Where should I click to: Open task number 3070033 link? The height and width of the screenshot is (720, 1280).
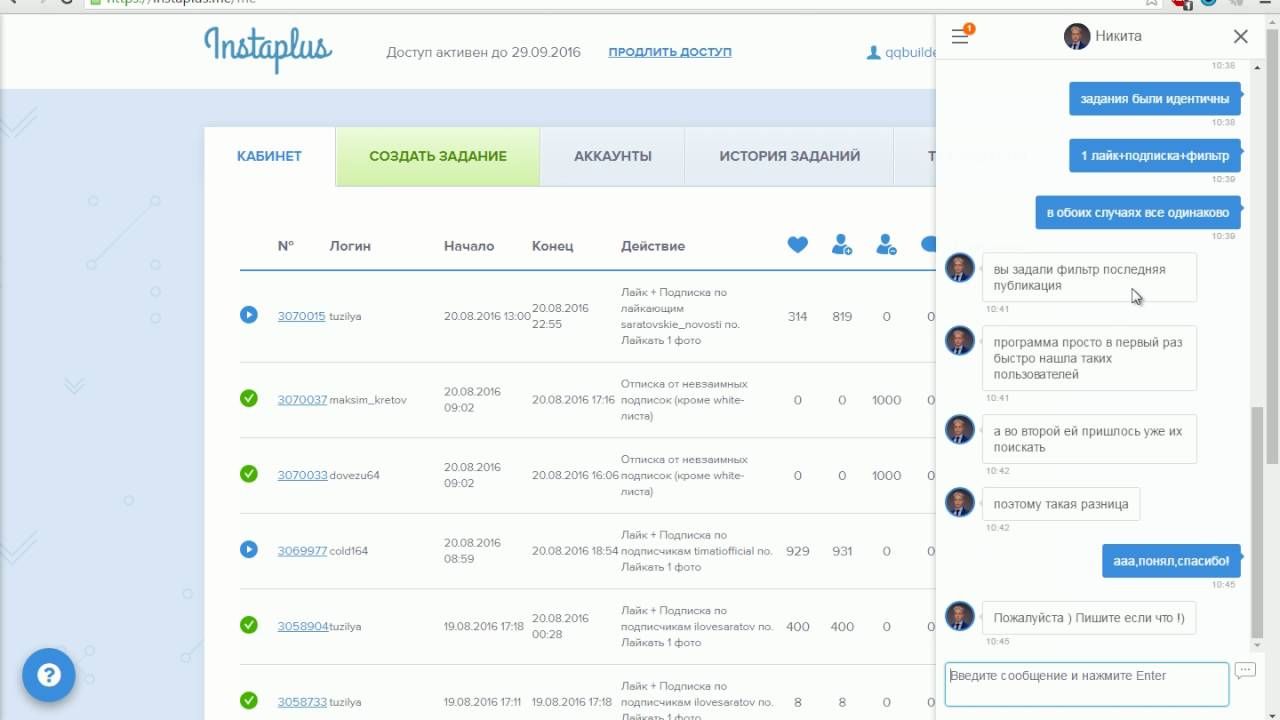302,475
